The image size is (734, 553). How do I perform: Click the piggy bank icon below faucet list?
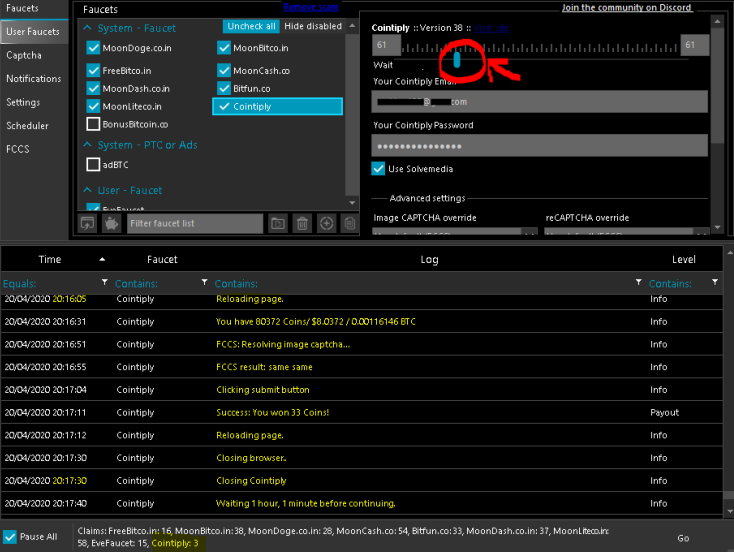pos(111,223)
